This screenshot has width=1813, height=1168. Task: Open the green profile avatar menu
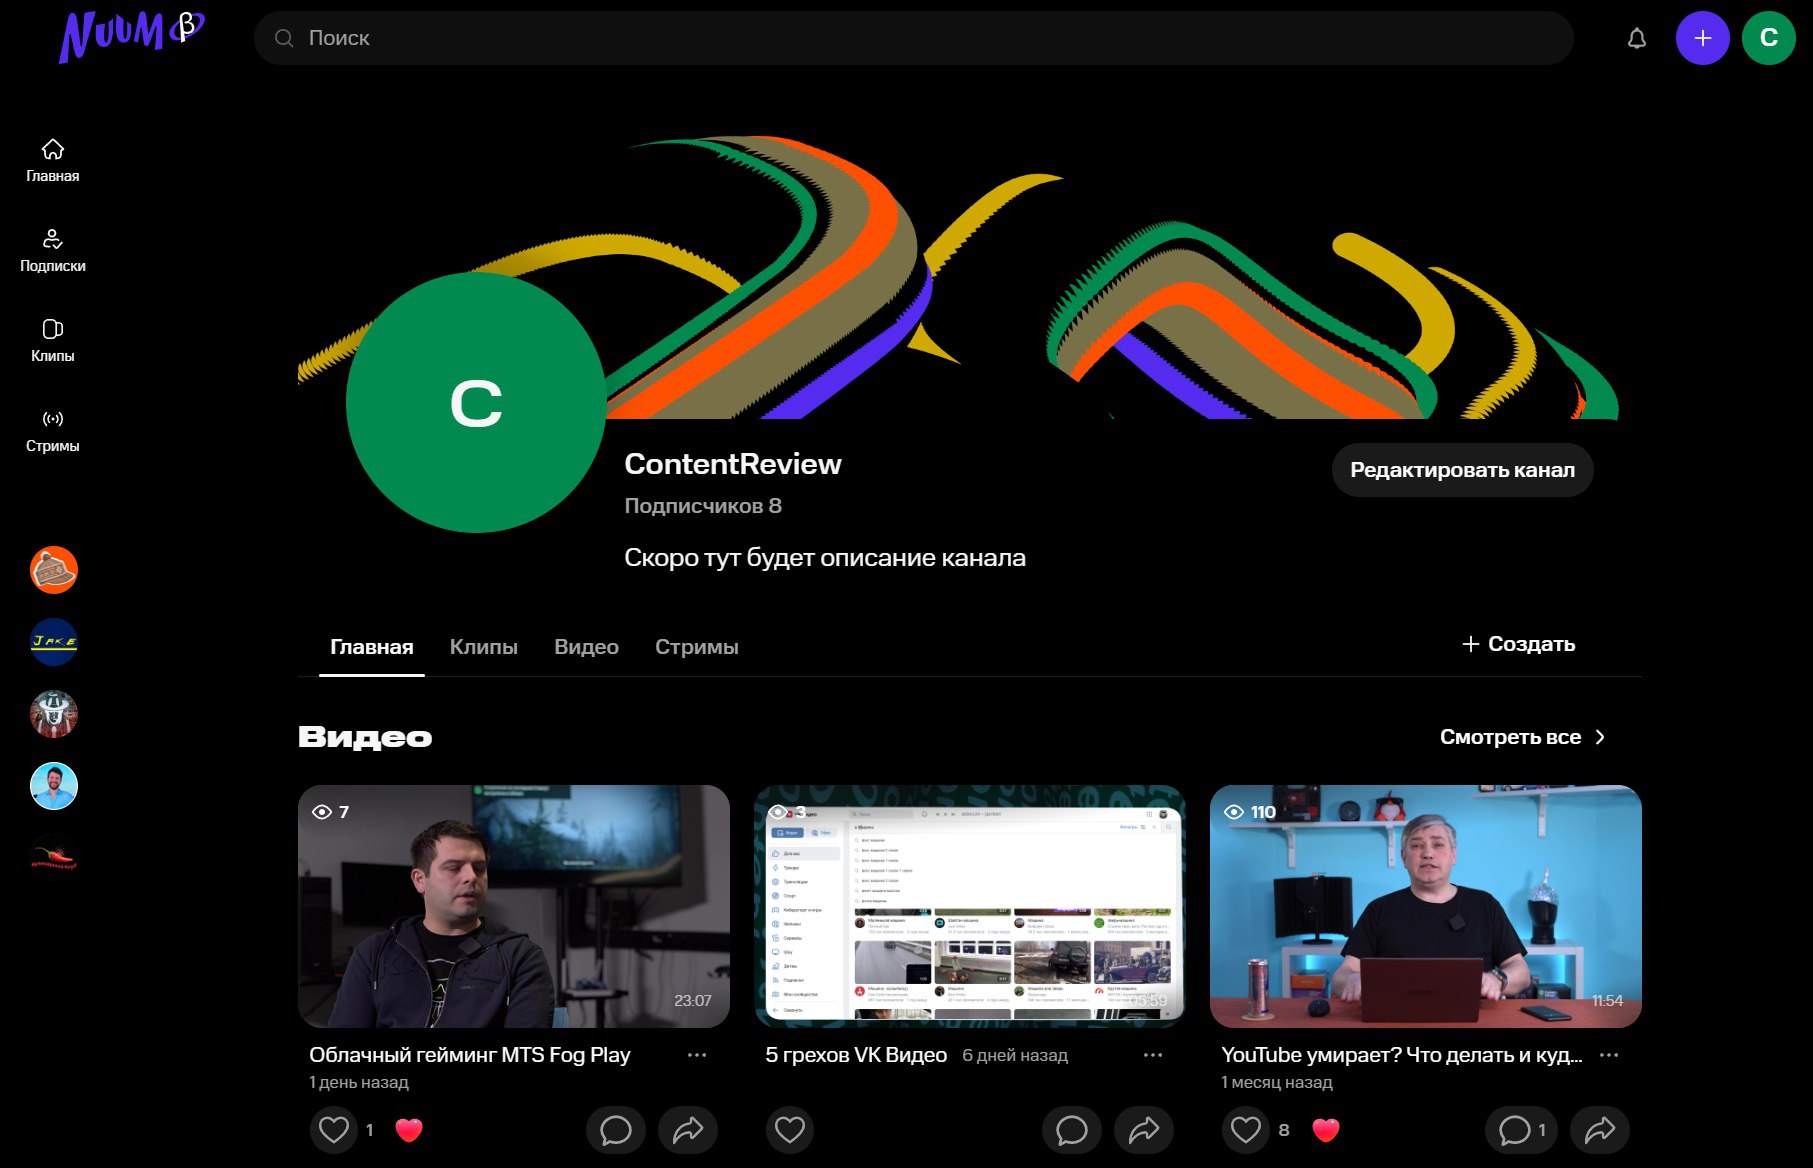coord(1768,38)
